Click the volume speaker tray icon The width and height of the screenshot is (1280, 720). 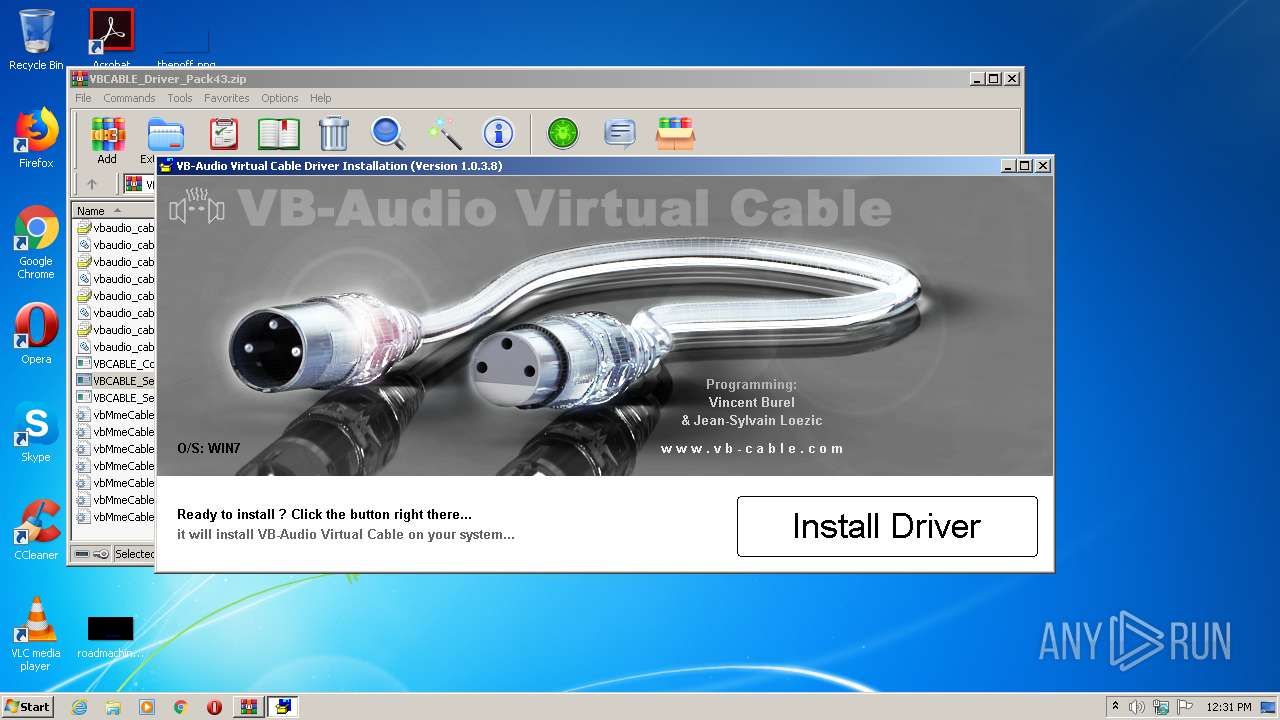click(1137, 707)
